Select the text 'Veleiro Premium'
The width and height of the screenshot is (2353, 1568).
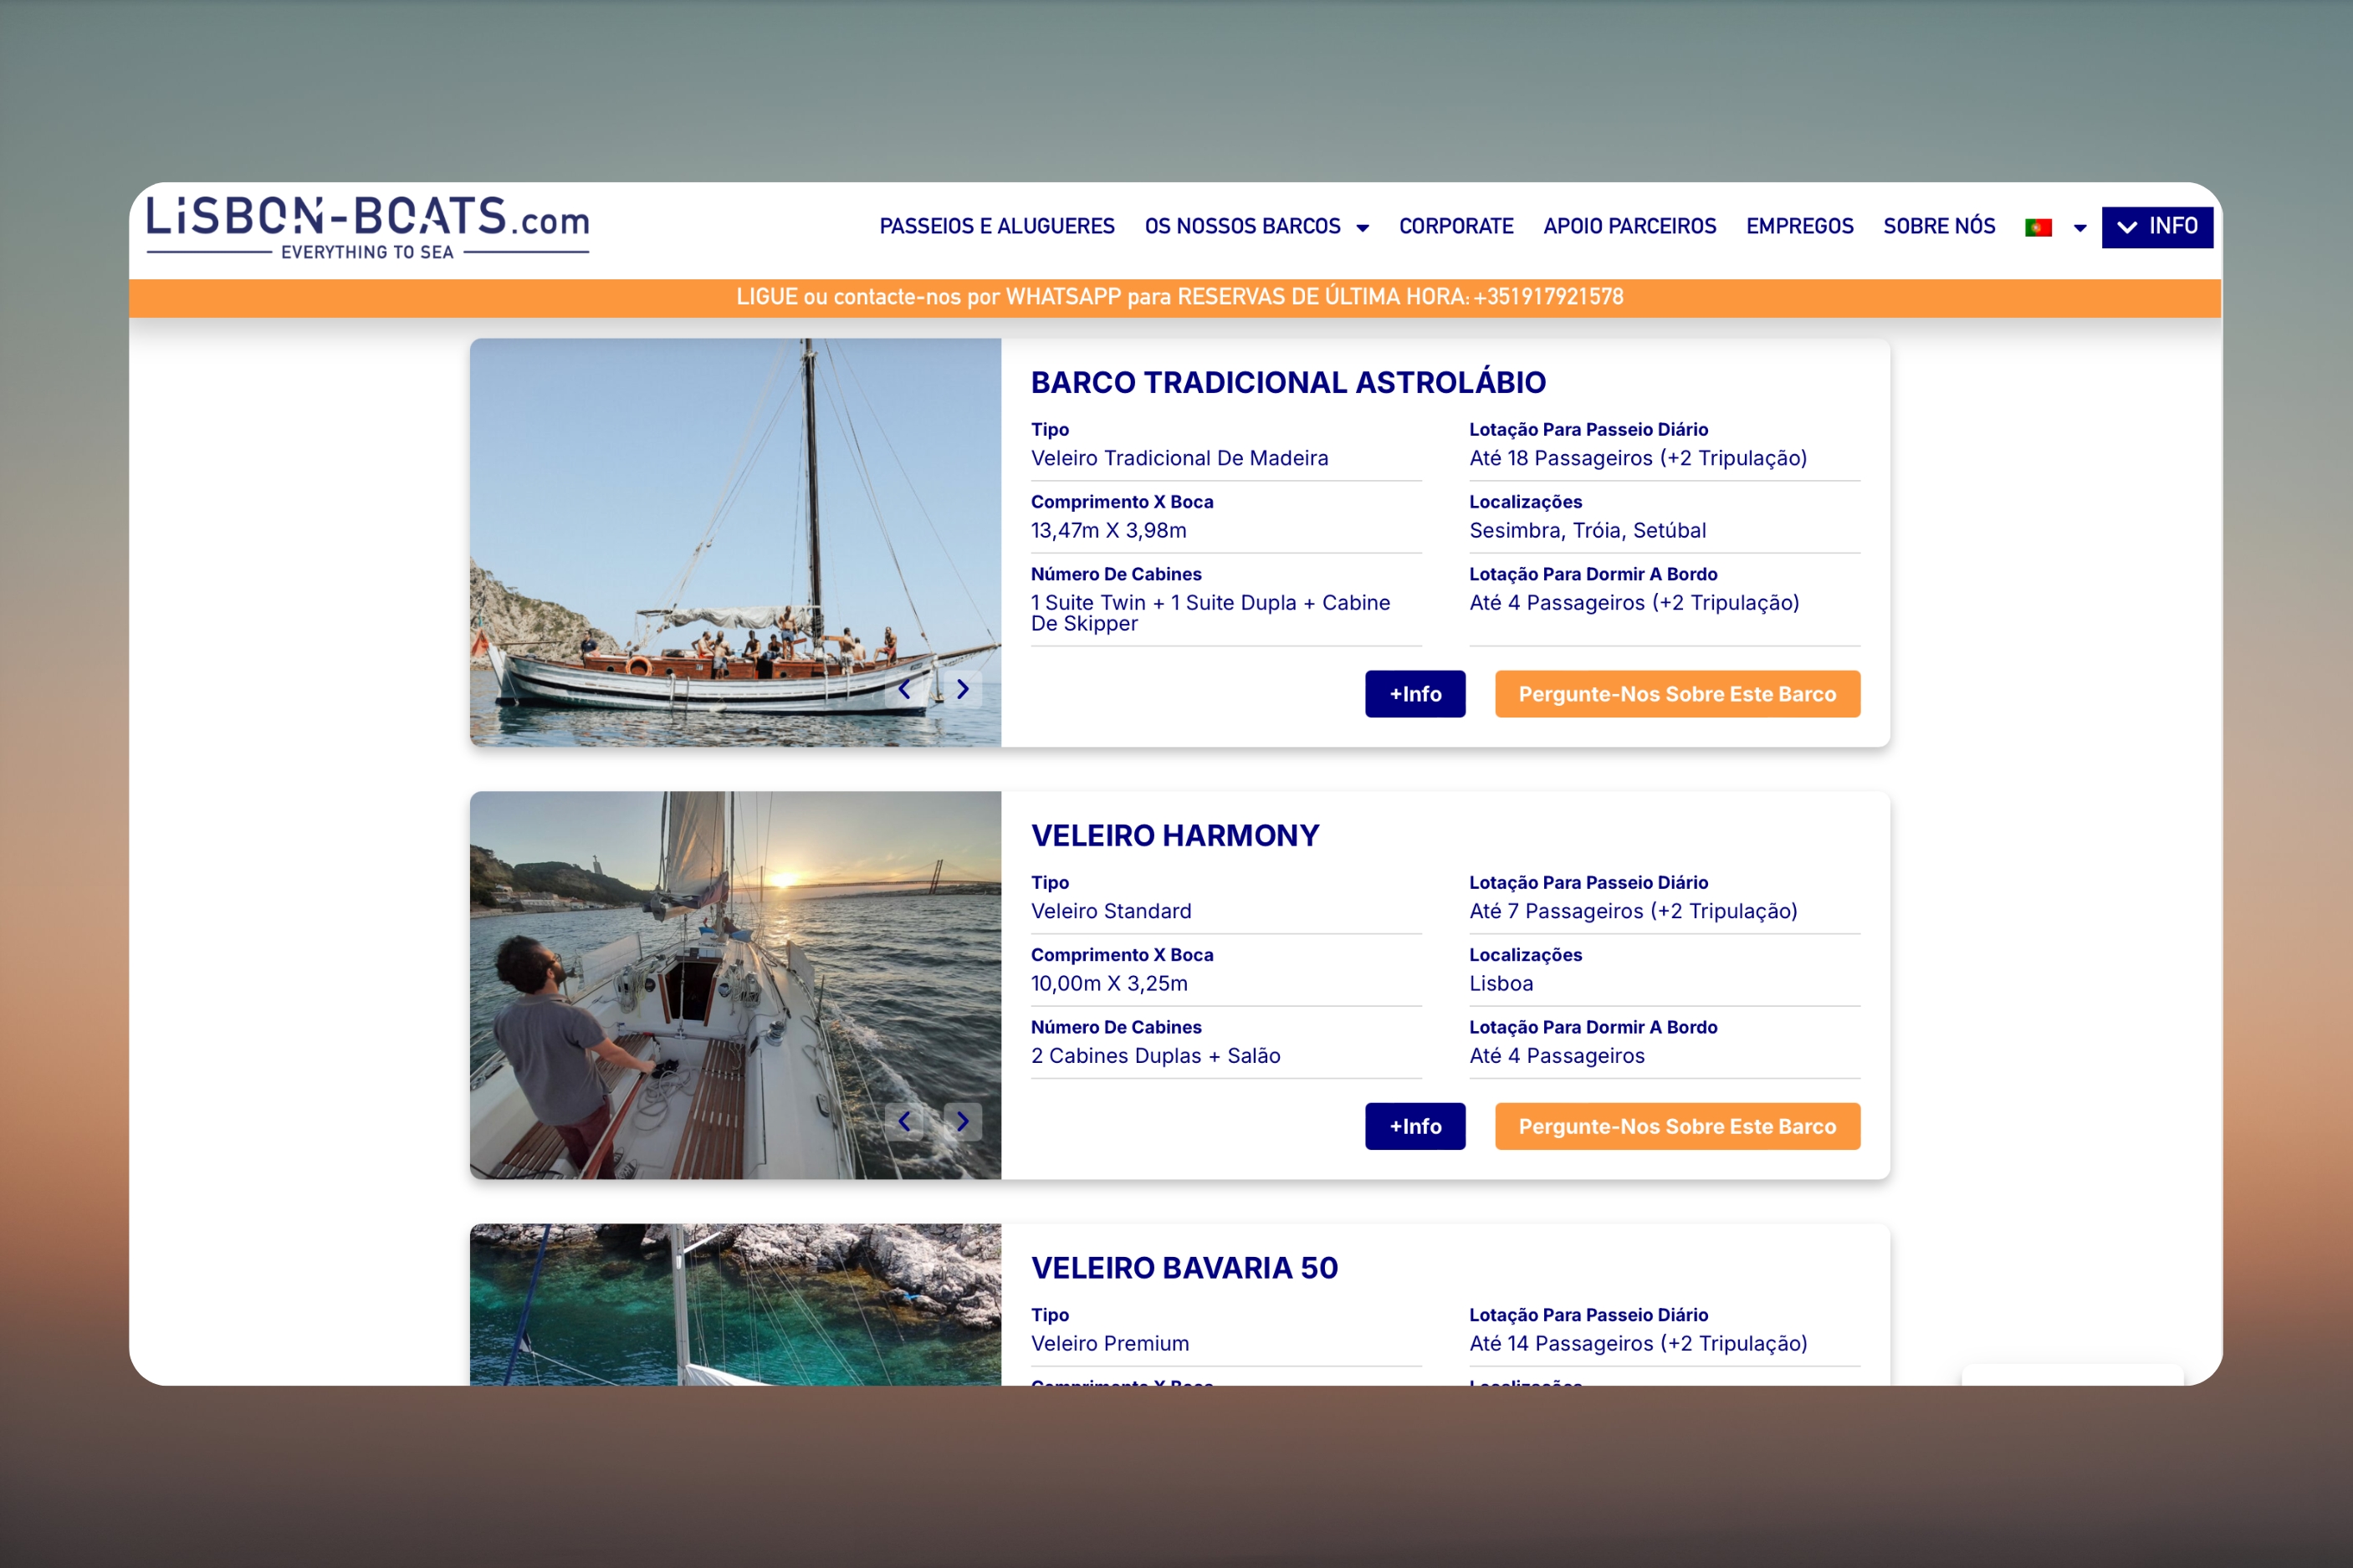click(1110, 1343)
